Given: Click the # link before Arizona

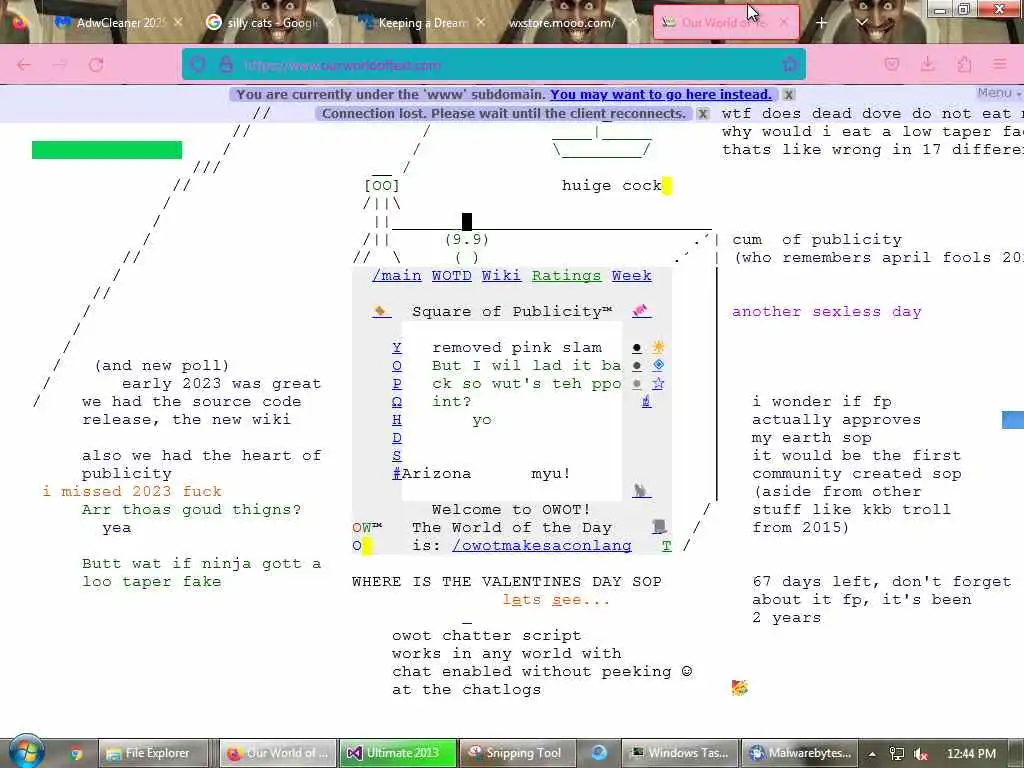Looking at the screenshot, I should pyautogui.click(x=396, y=473).
